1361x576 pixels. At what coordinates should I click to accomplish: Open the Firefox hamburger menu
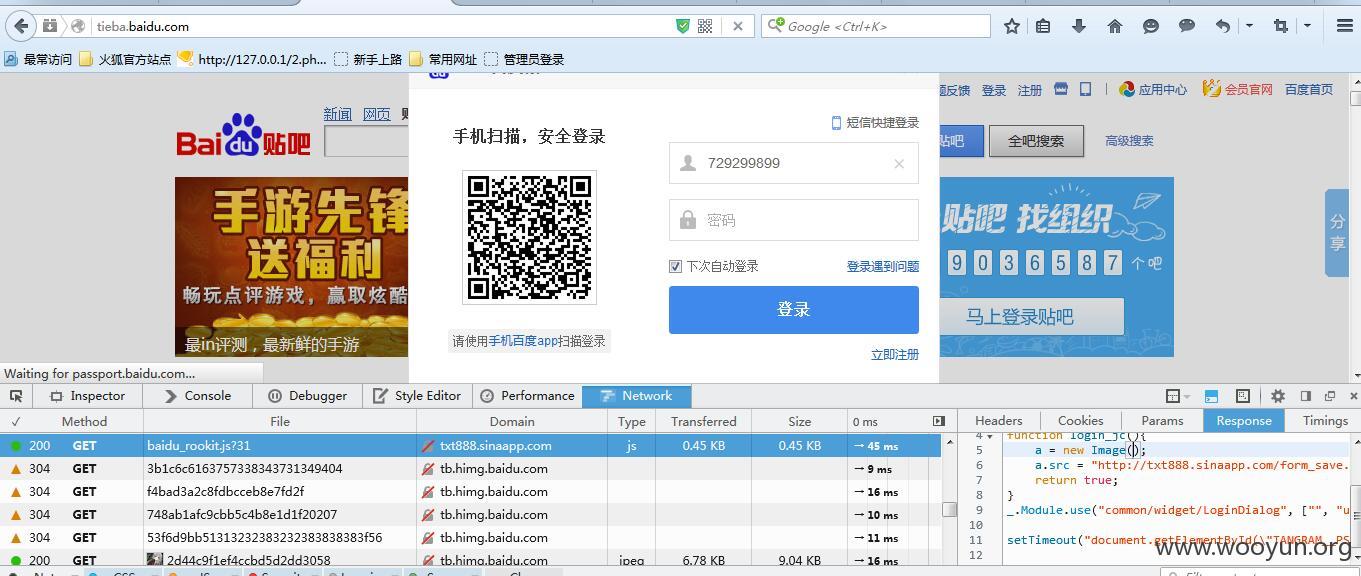[1345, 26]
